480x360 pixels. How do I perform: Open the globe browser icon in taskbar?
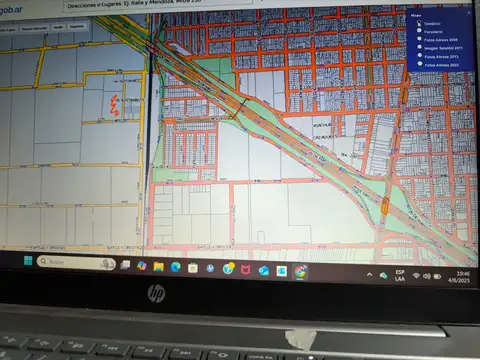click(229, 269)
